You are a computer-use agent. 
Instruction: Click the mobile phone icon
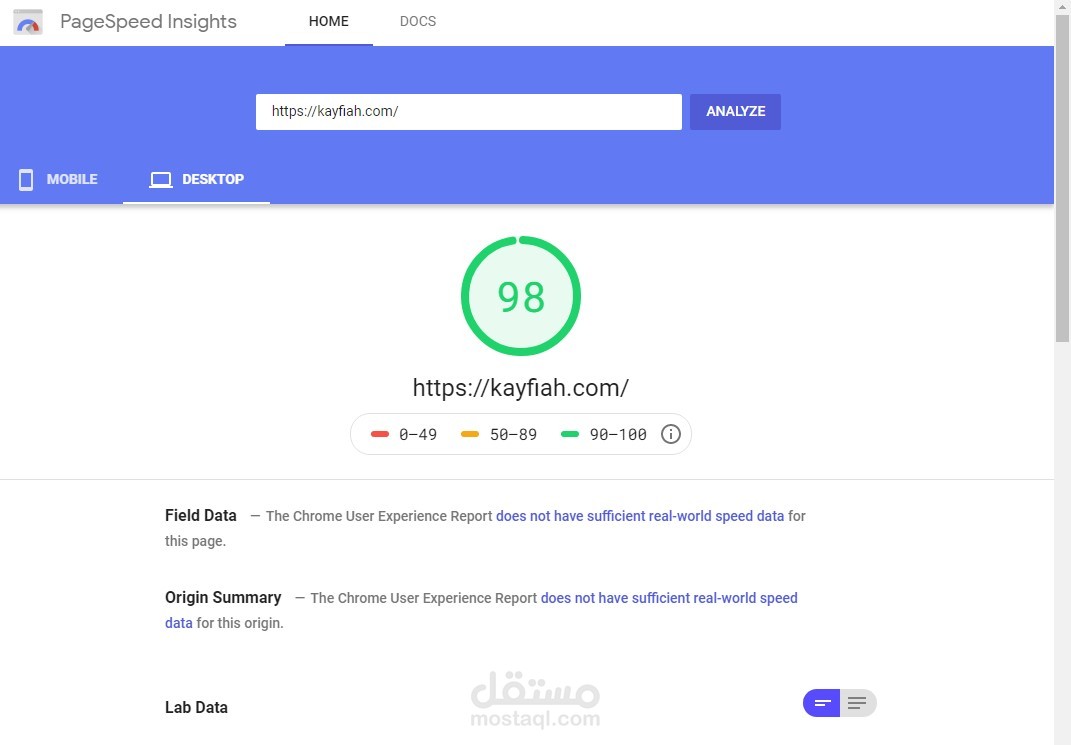pos(26,180)
